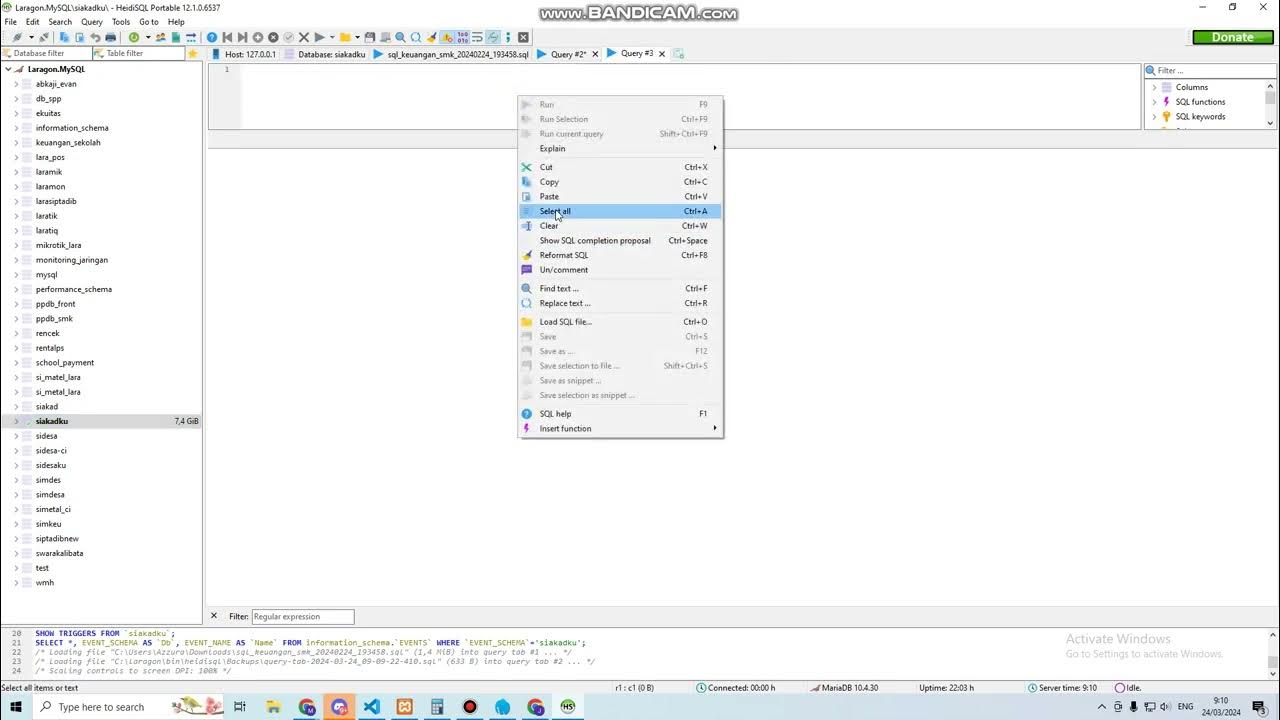Click the Print toolbar icon

coord(110,37)
